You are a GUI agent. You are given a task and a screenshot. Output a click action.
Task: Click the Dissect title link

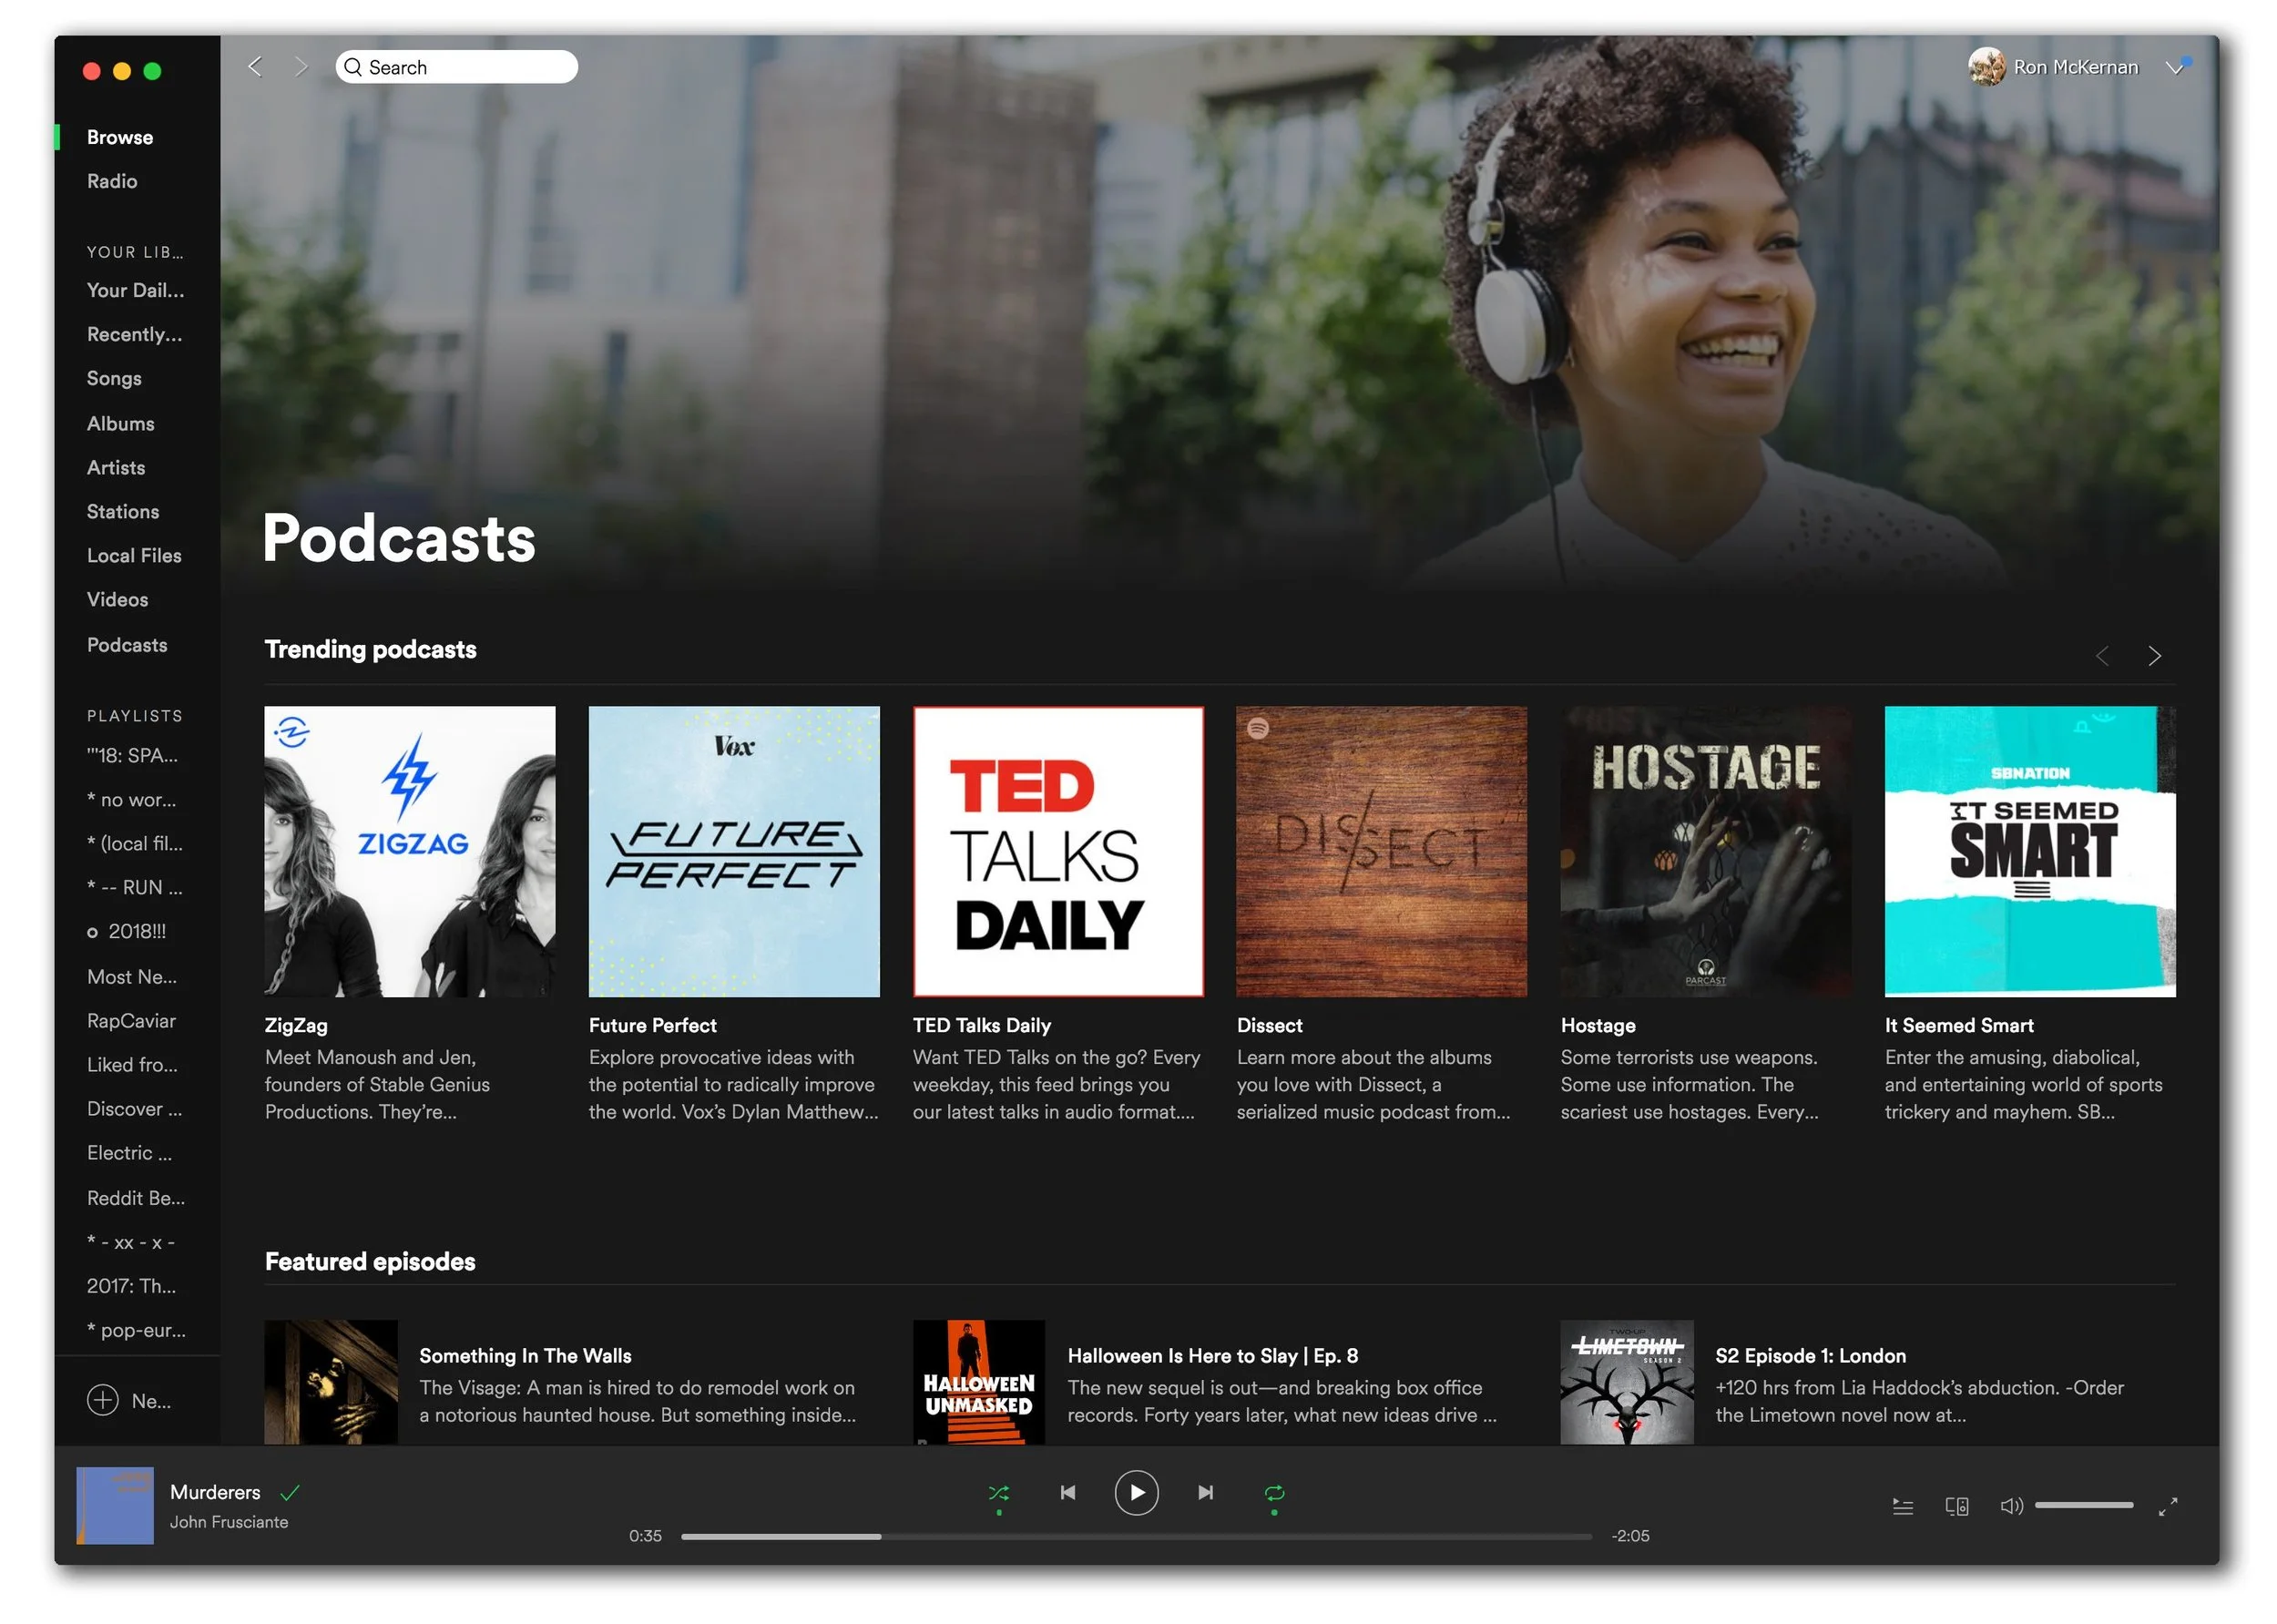point(1270,1026)
